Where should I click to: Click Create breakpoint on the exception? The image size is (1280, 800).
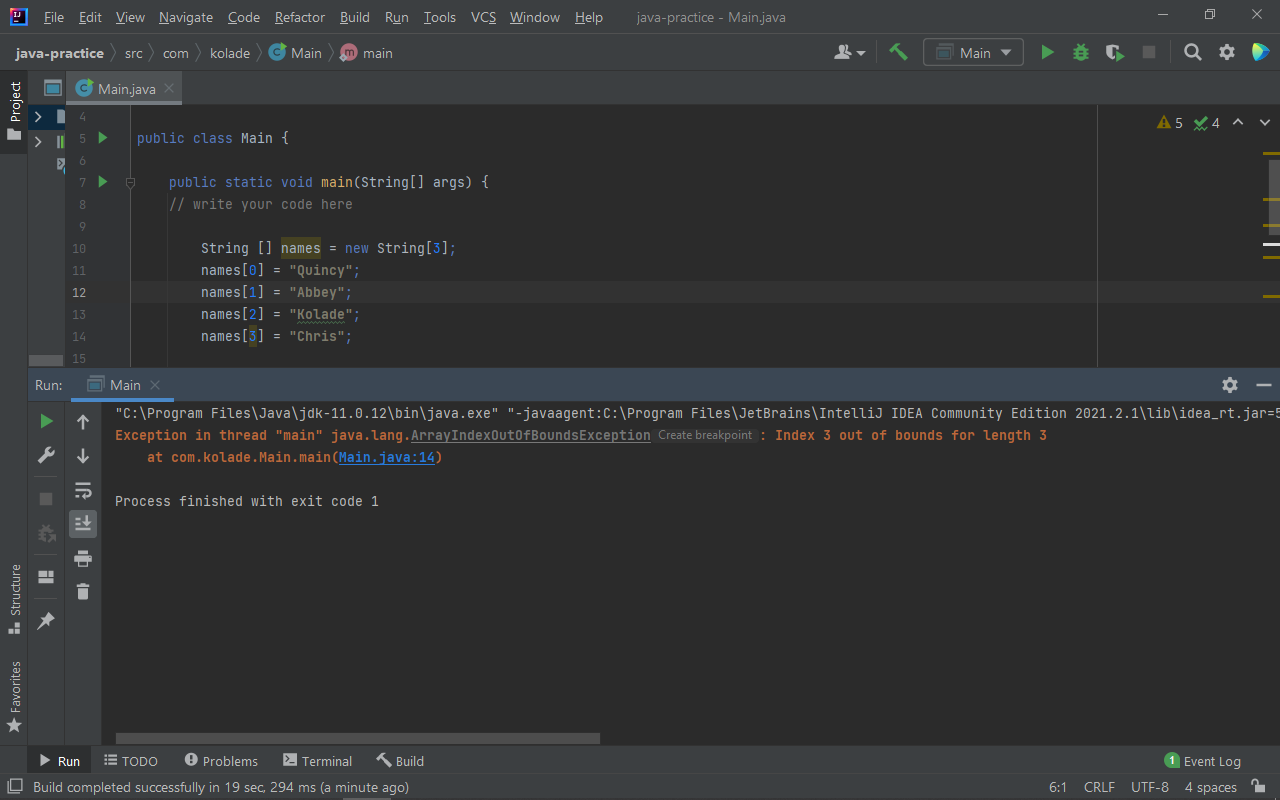(x=705, y=435)
